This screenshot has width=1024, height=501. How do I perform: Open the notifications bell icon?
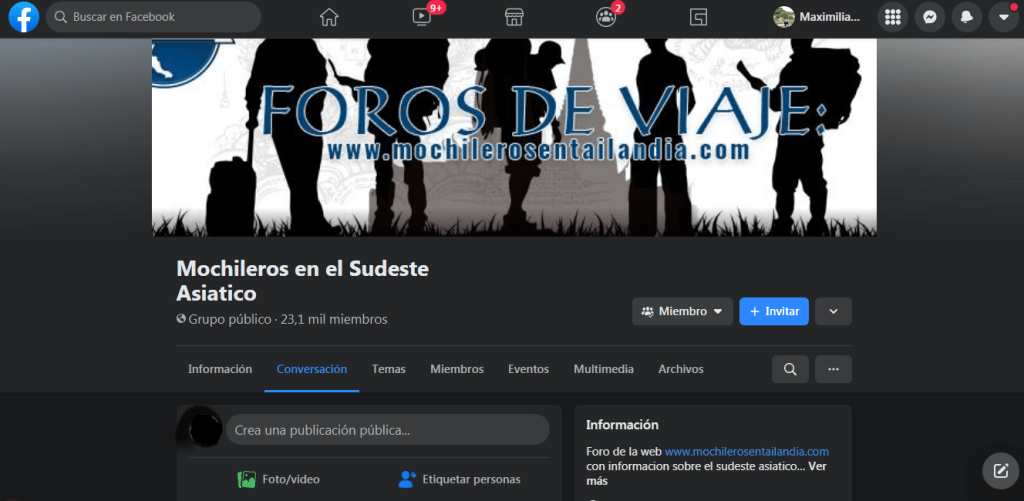(x=966, y=17)
